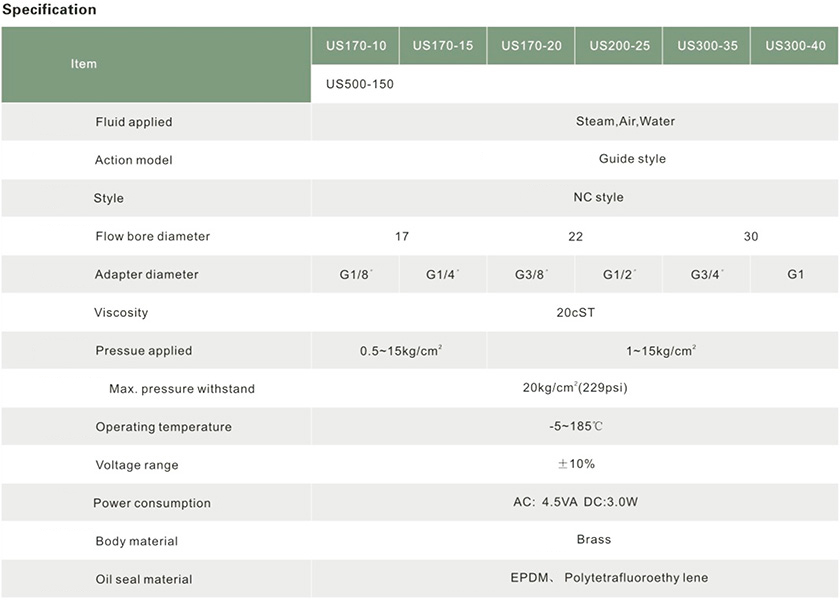The image size is (840, 601).
Task: Click the US500-150 model label
Action: tap(360, 84)
